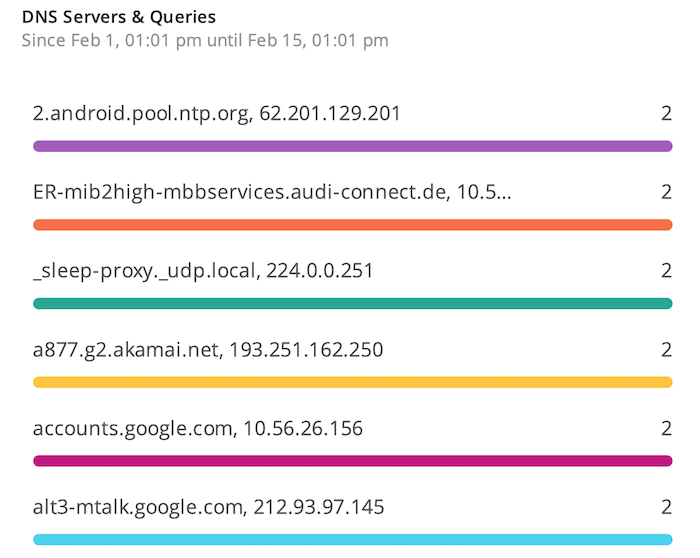
Task: Click the purple bar for android.pool.ntp.org
Action: coord(353,146)
